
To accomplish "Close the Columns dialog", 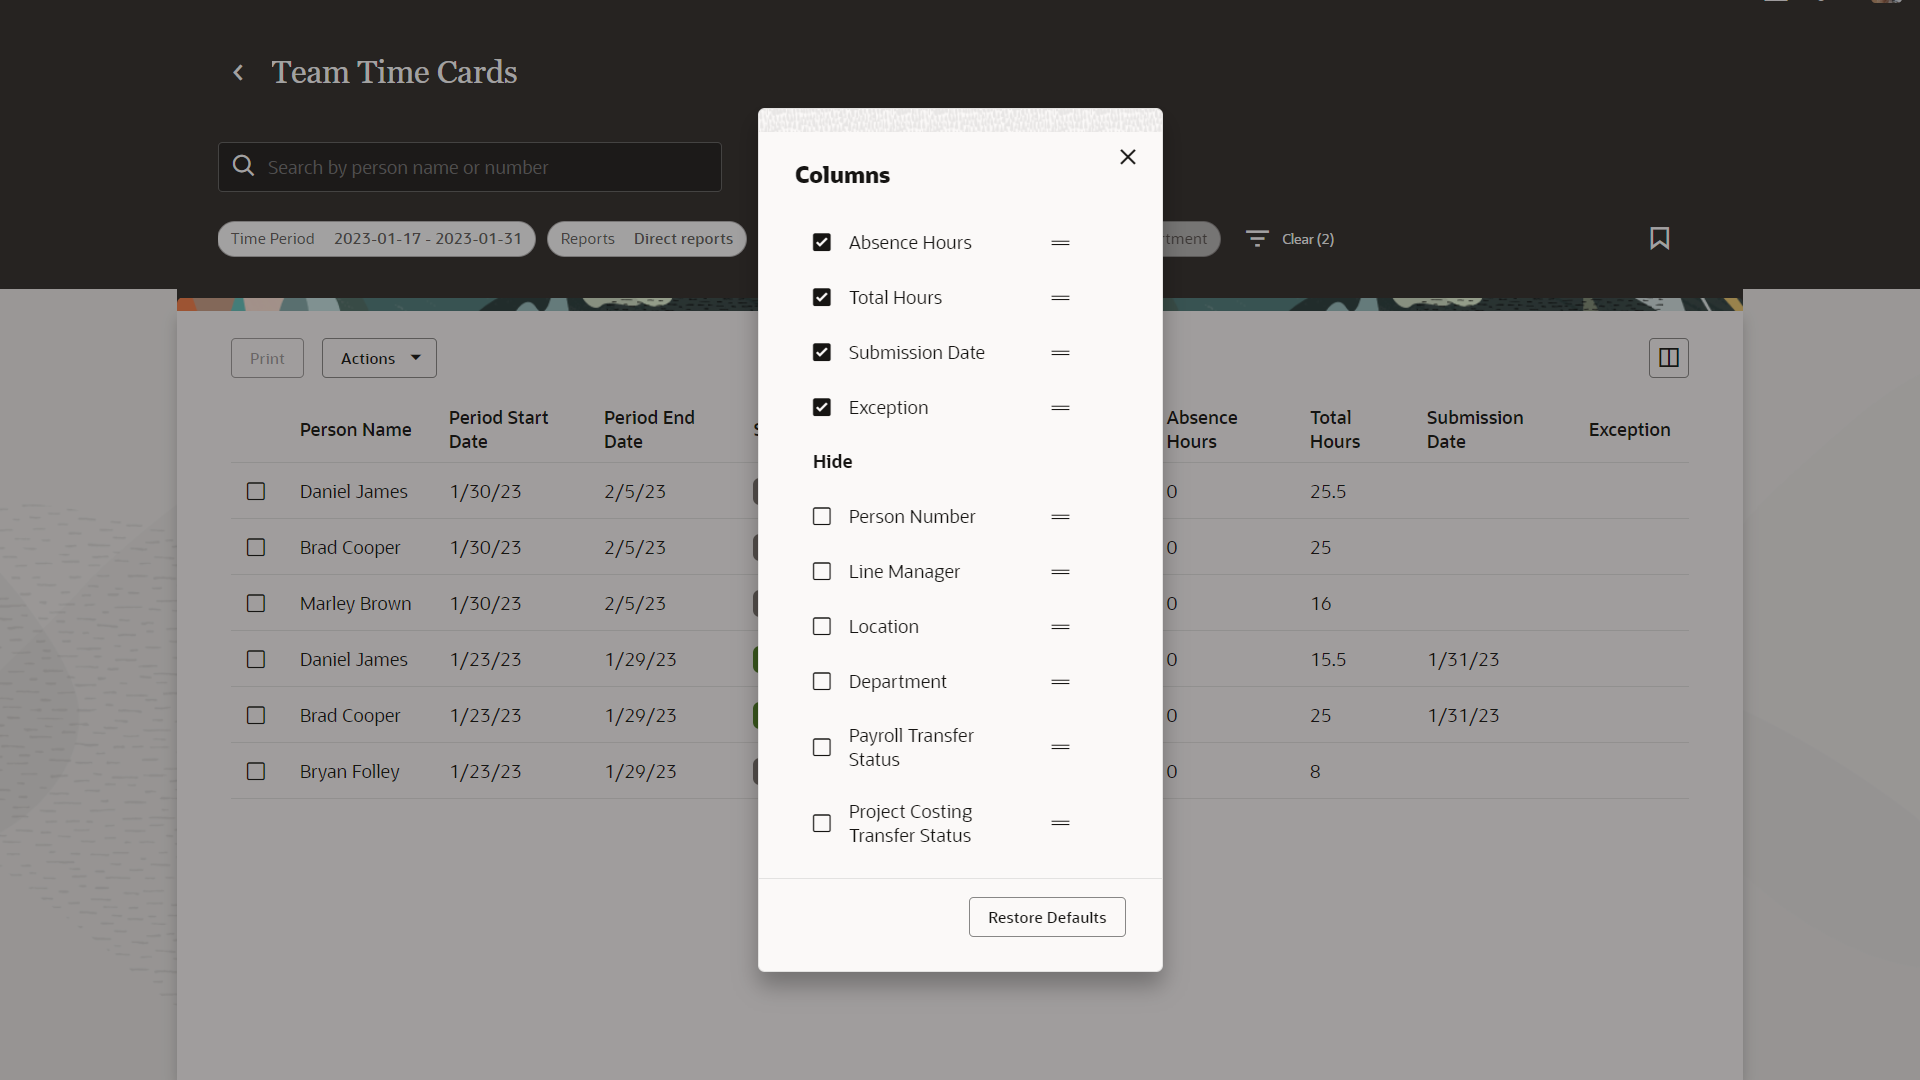I will [1128, 157].
